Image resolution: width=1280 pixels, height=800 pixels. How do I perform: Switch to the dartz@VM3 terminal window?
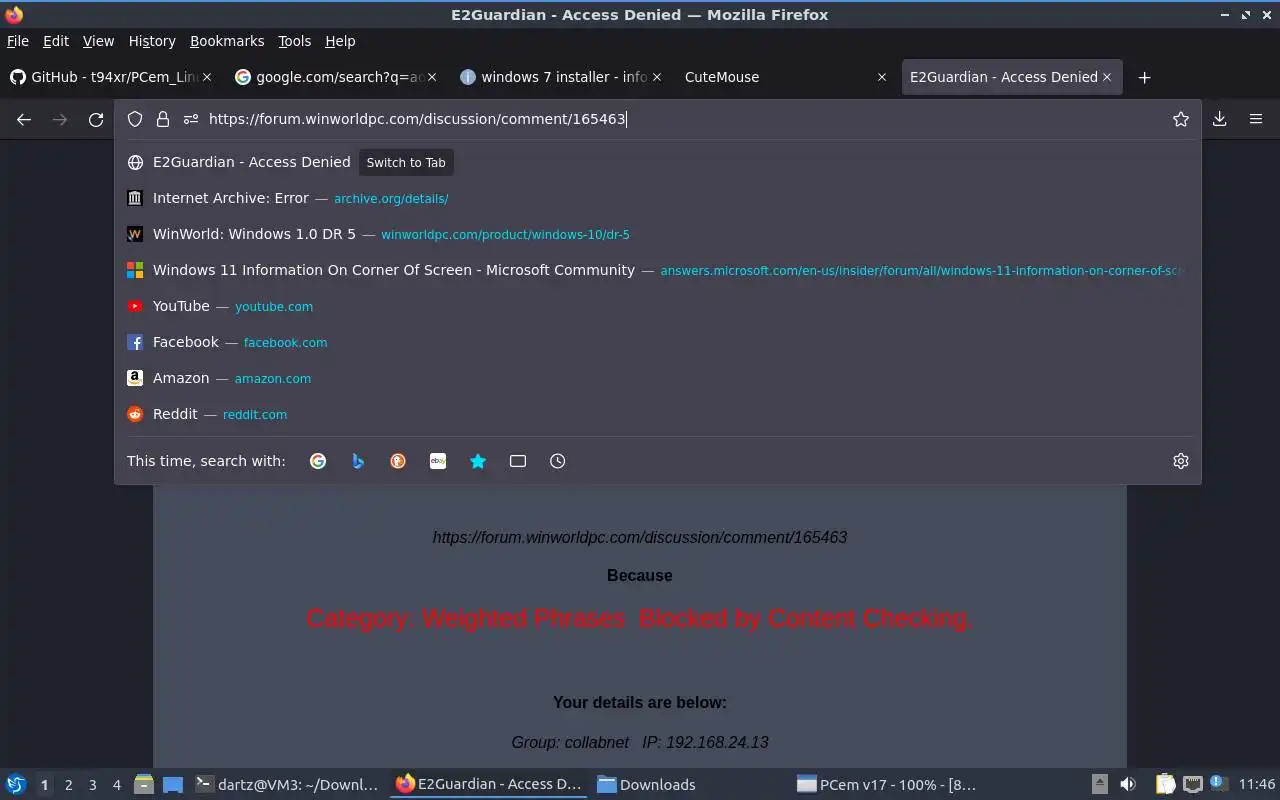(288, 785)
